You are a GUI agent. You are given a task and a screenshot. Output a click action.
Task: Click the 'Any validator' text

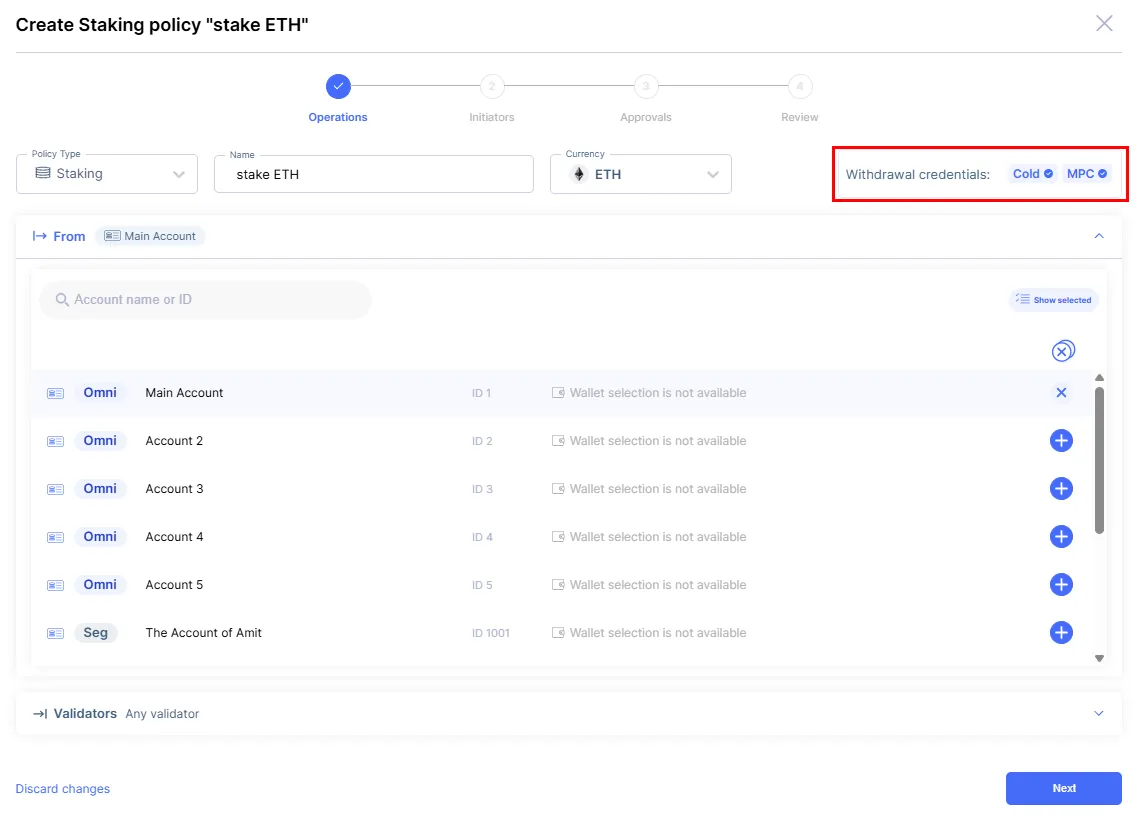(x=162, y=714)
